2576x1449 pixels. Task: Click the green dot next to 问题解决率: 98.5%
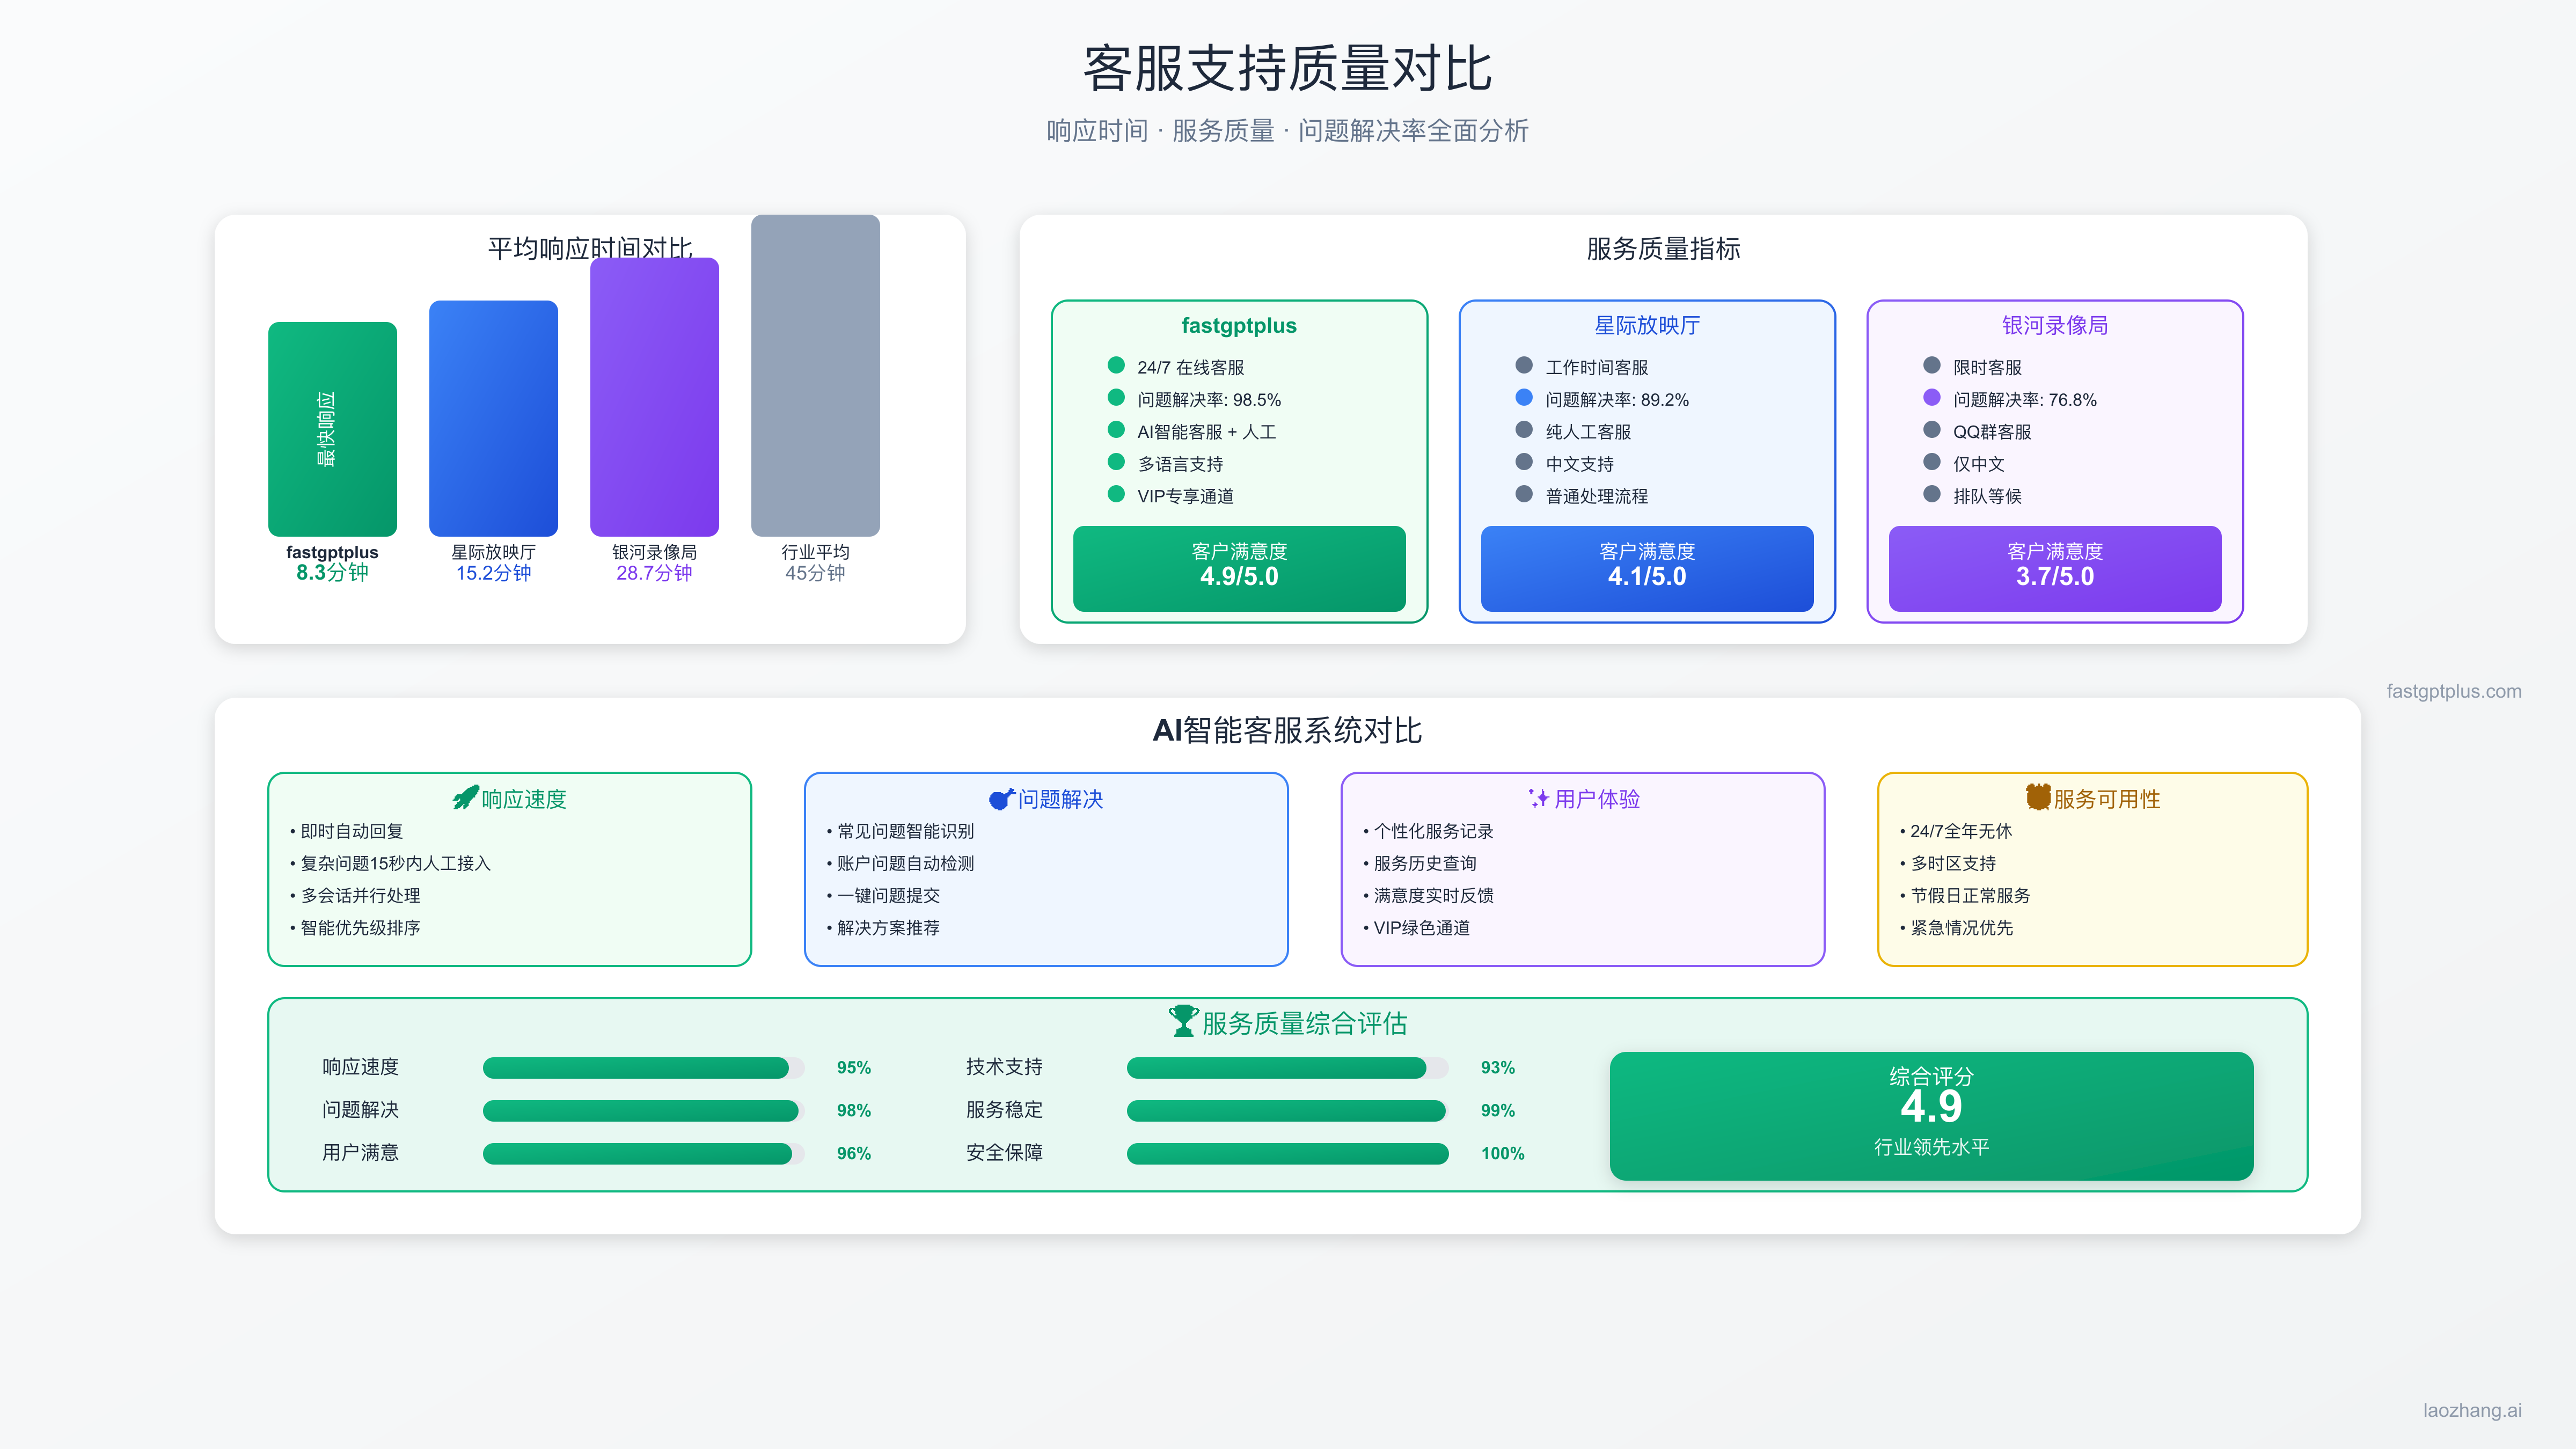1116,397
